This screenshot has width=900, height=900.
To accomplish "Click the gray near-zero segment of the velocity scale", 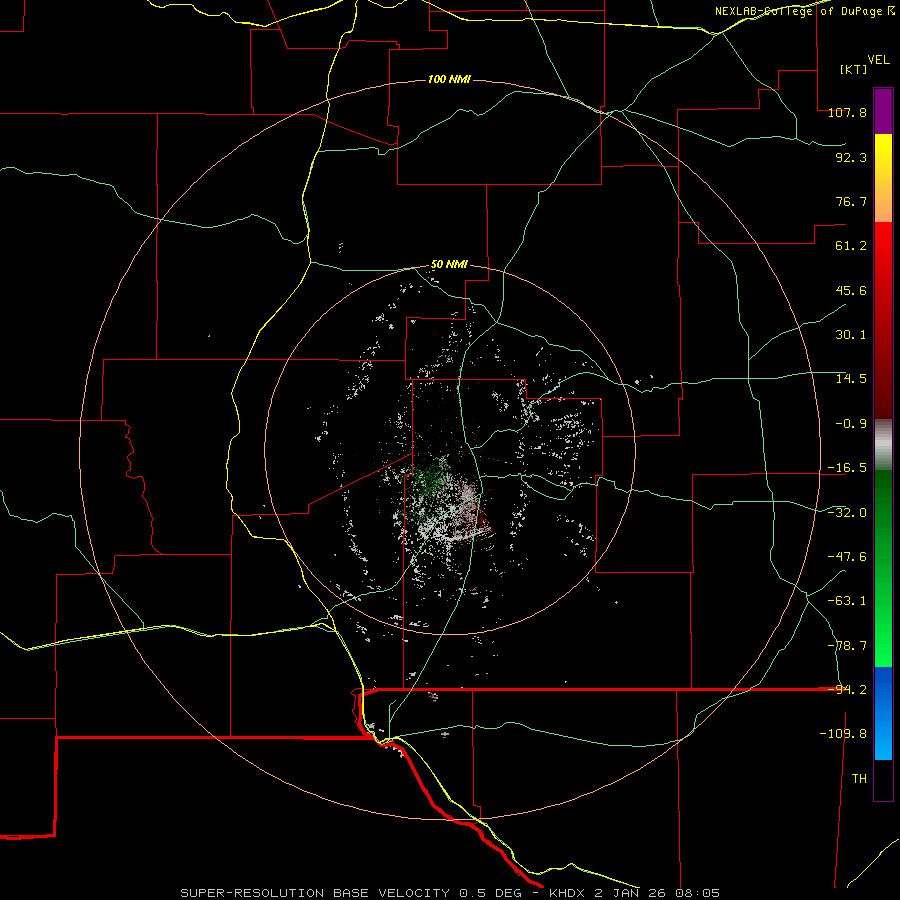I will [x=883, y=444].
